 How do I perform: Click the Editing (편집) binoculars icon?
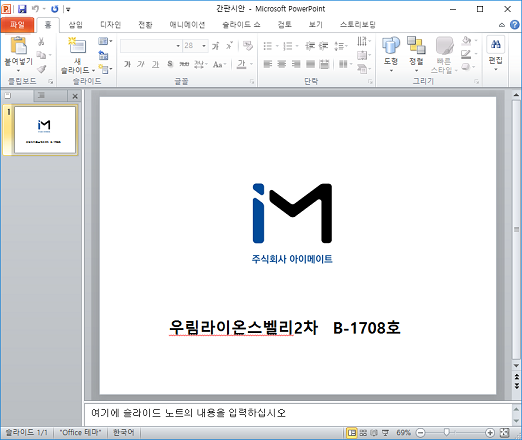[x=496, y=44]
